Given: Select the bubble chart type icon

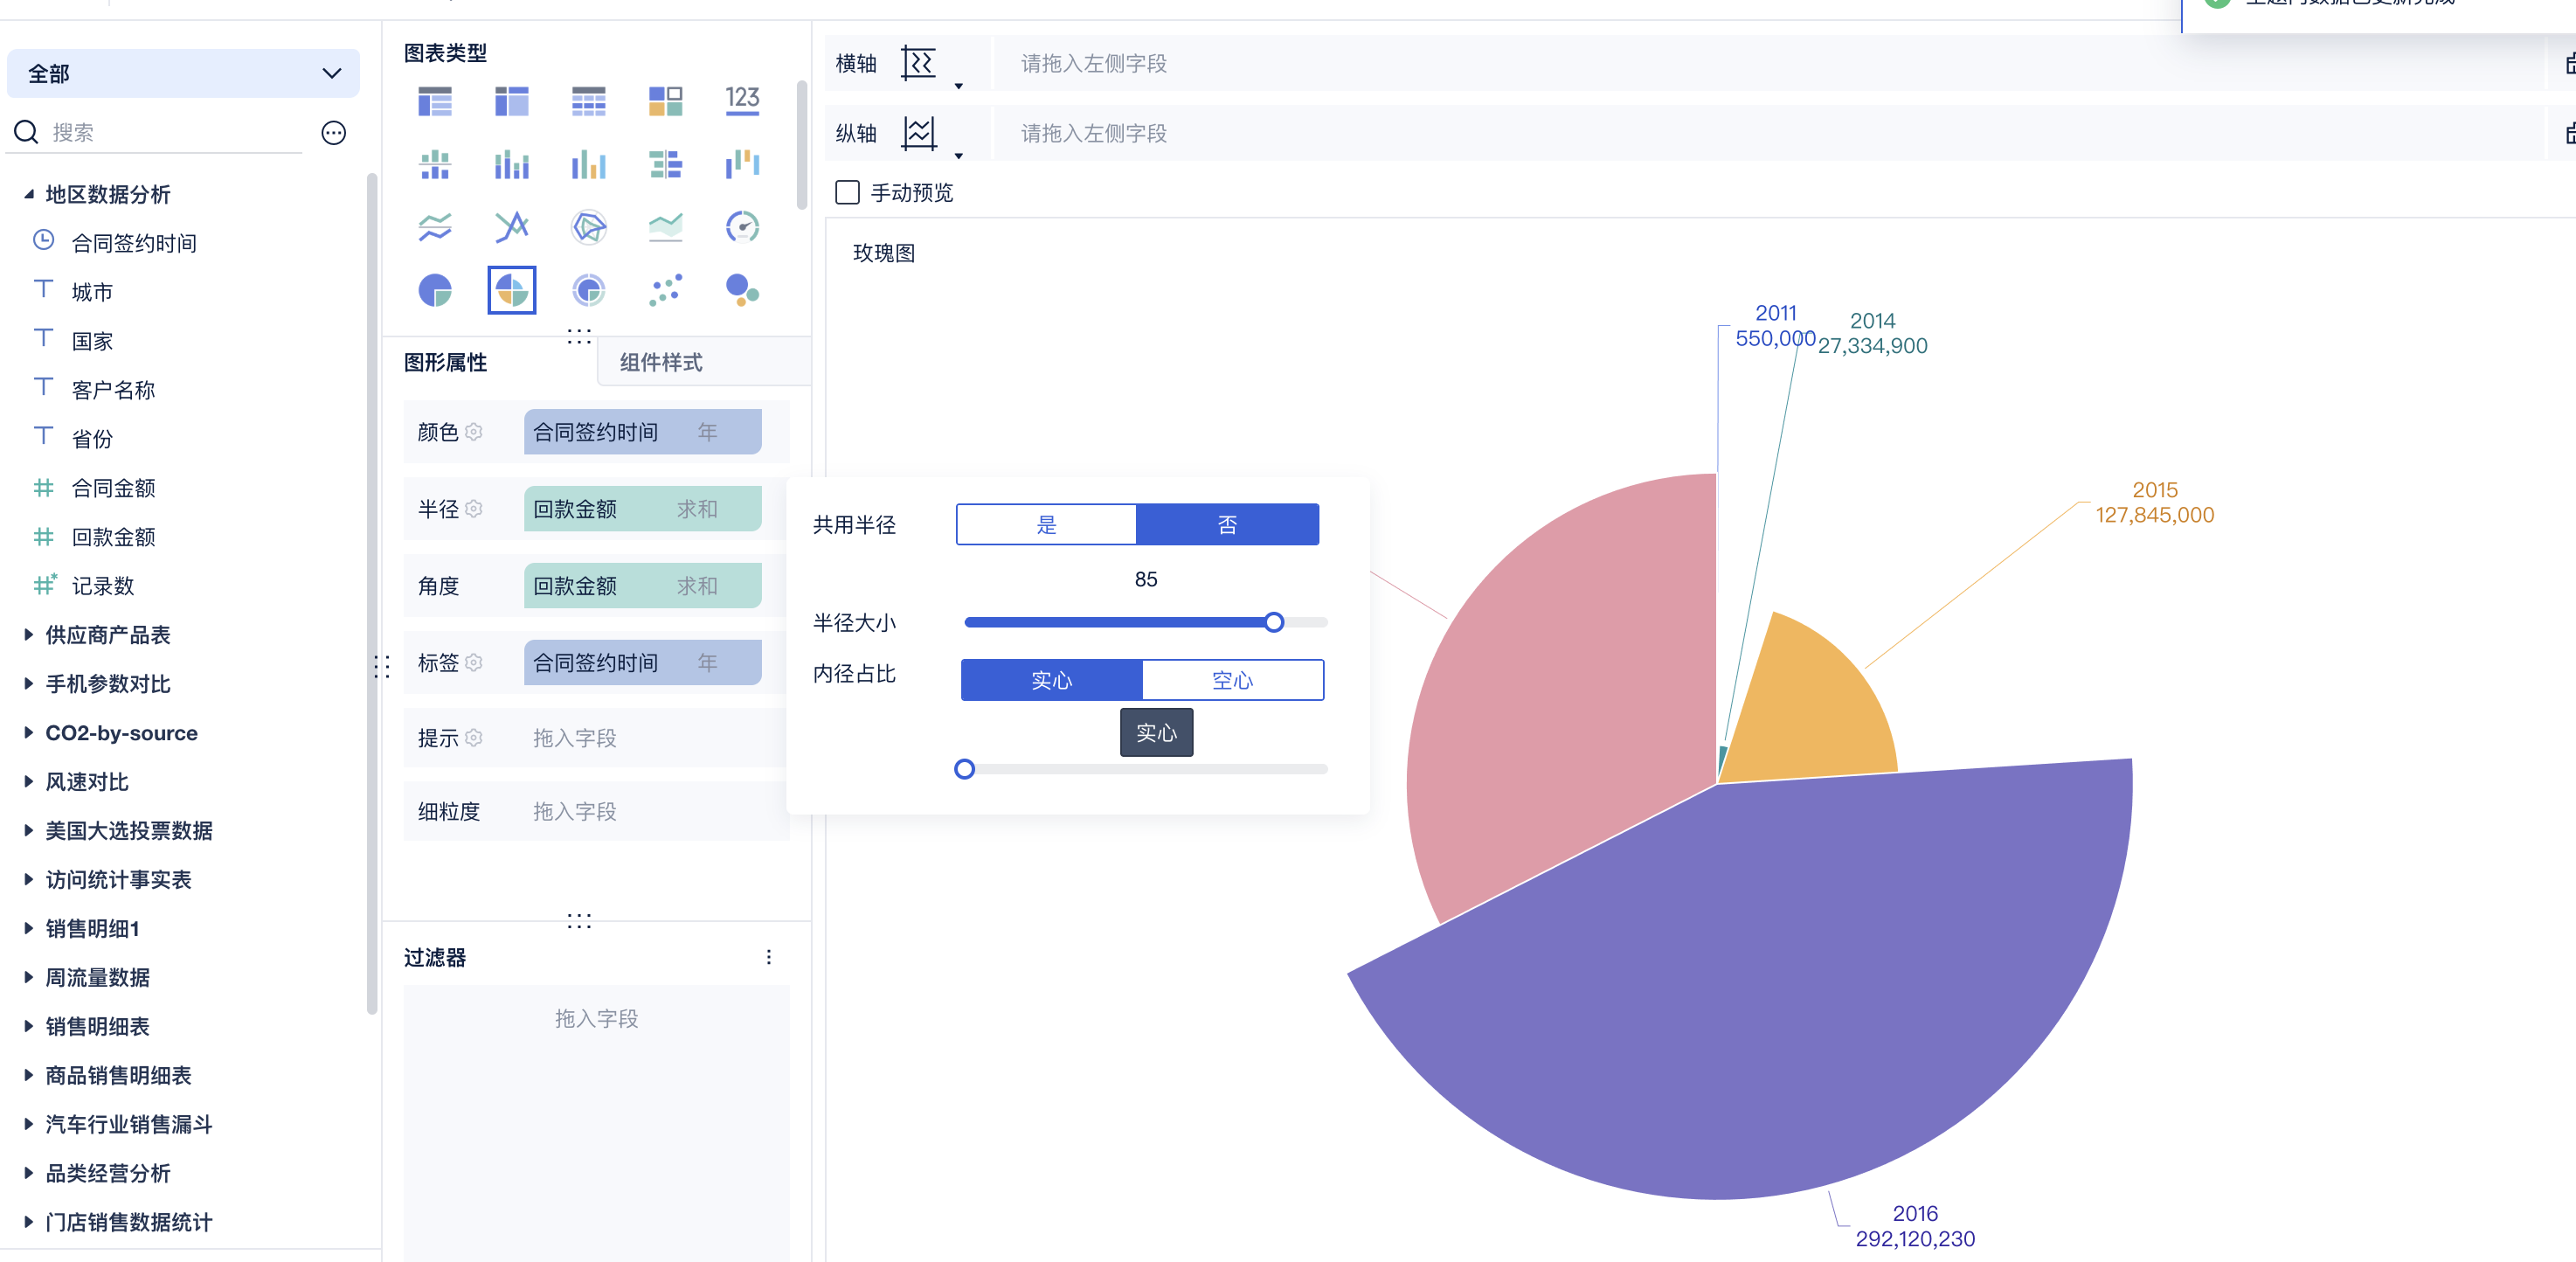Looking at the screenshot, I should [741, 290].
